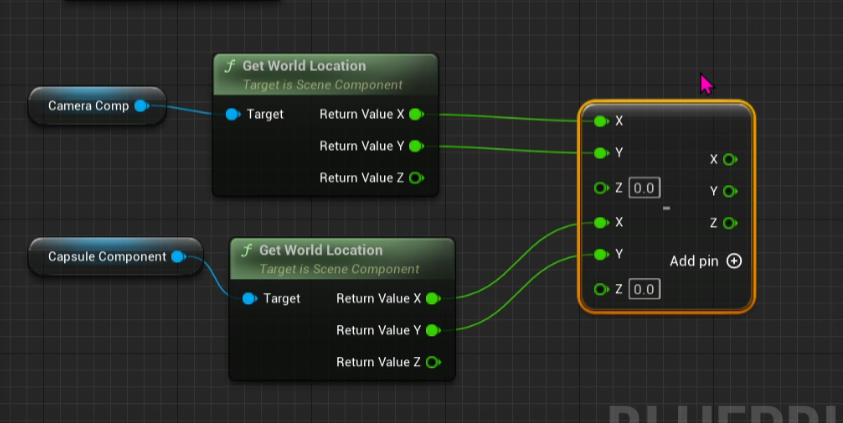Click the Camera Comp node's blue output pin
This screenshot has height=423, width=843.
(142, 106)
